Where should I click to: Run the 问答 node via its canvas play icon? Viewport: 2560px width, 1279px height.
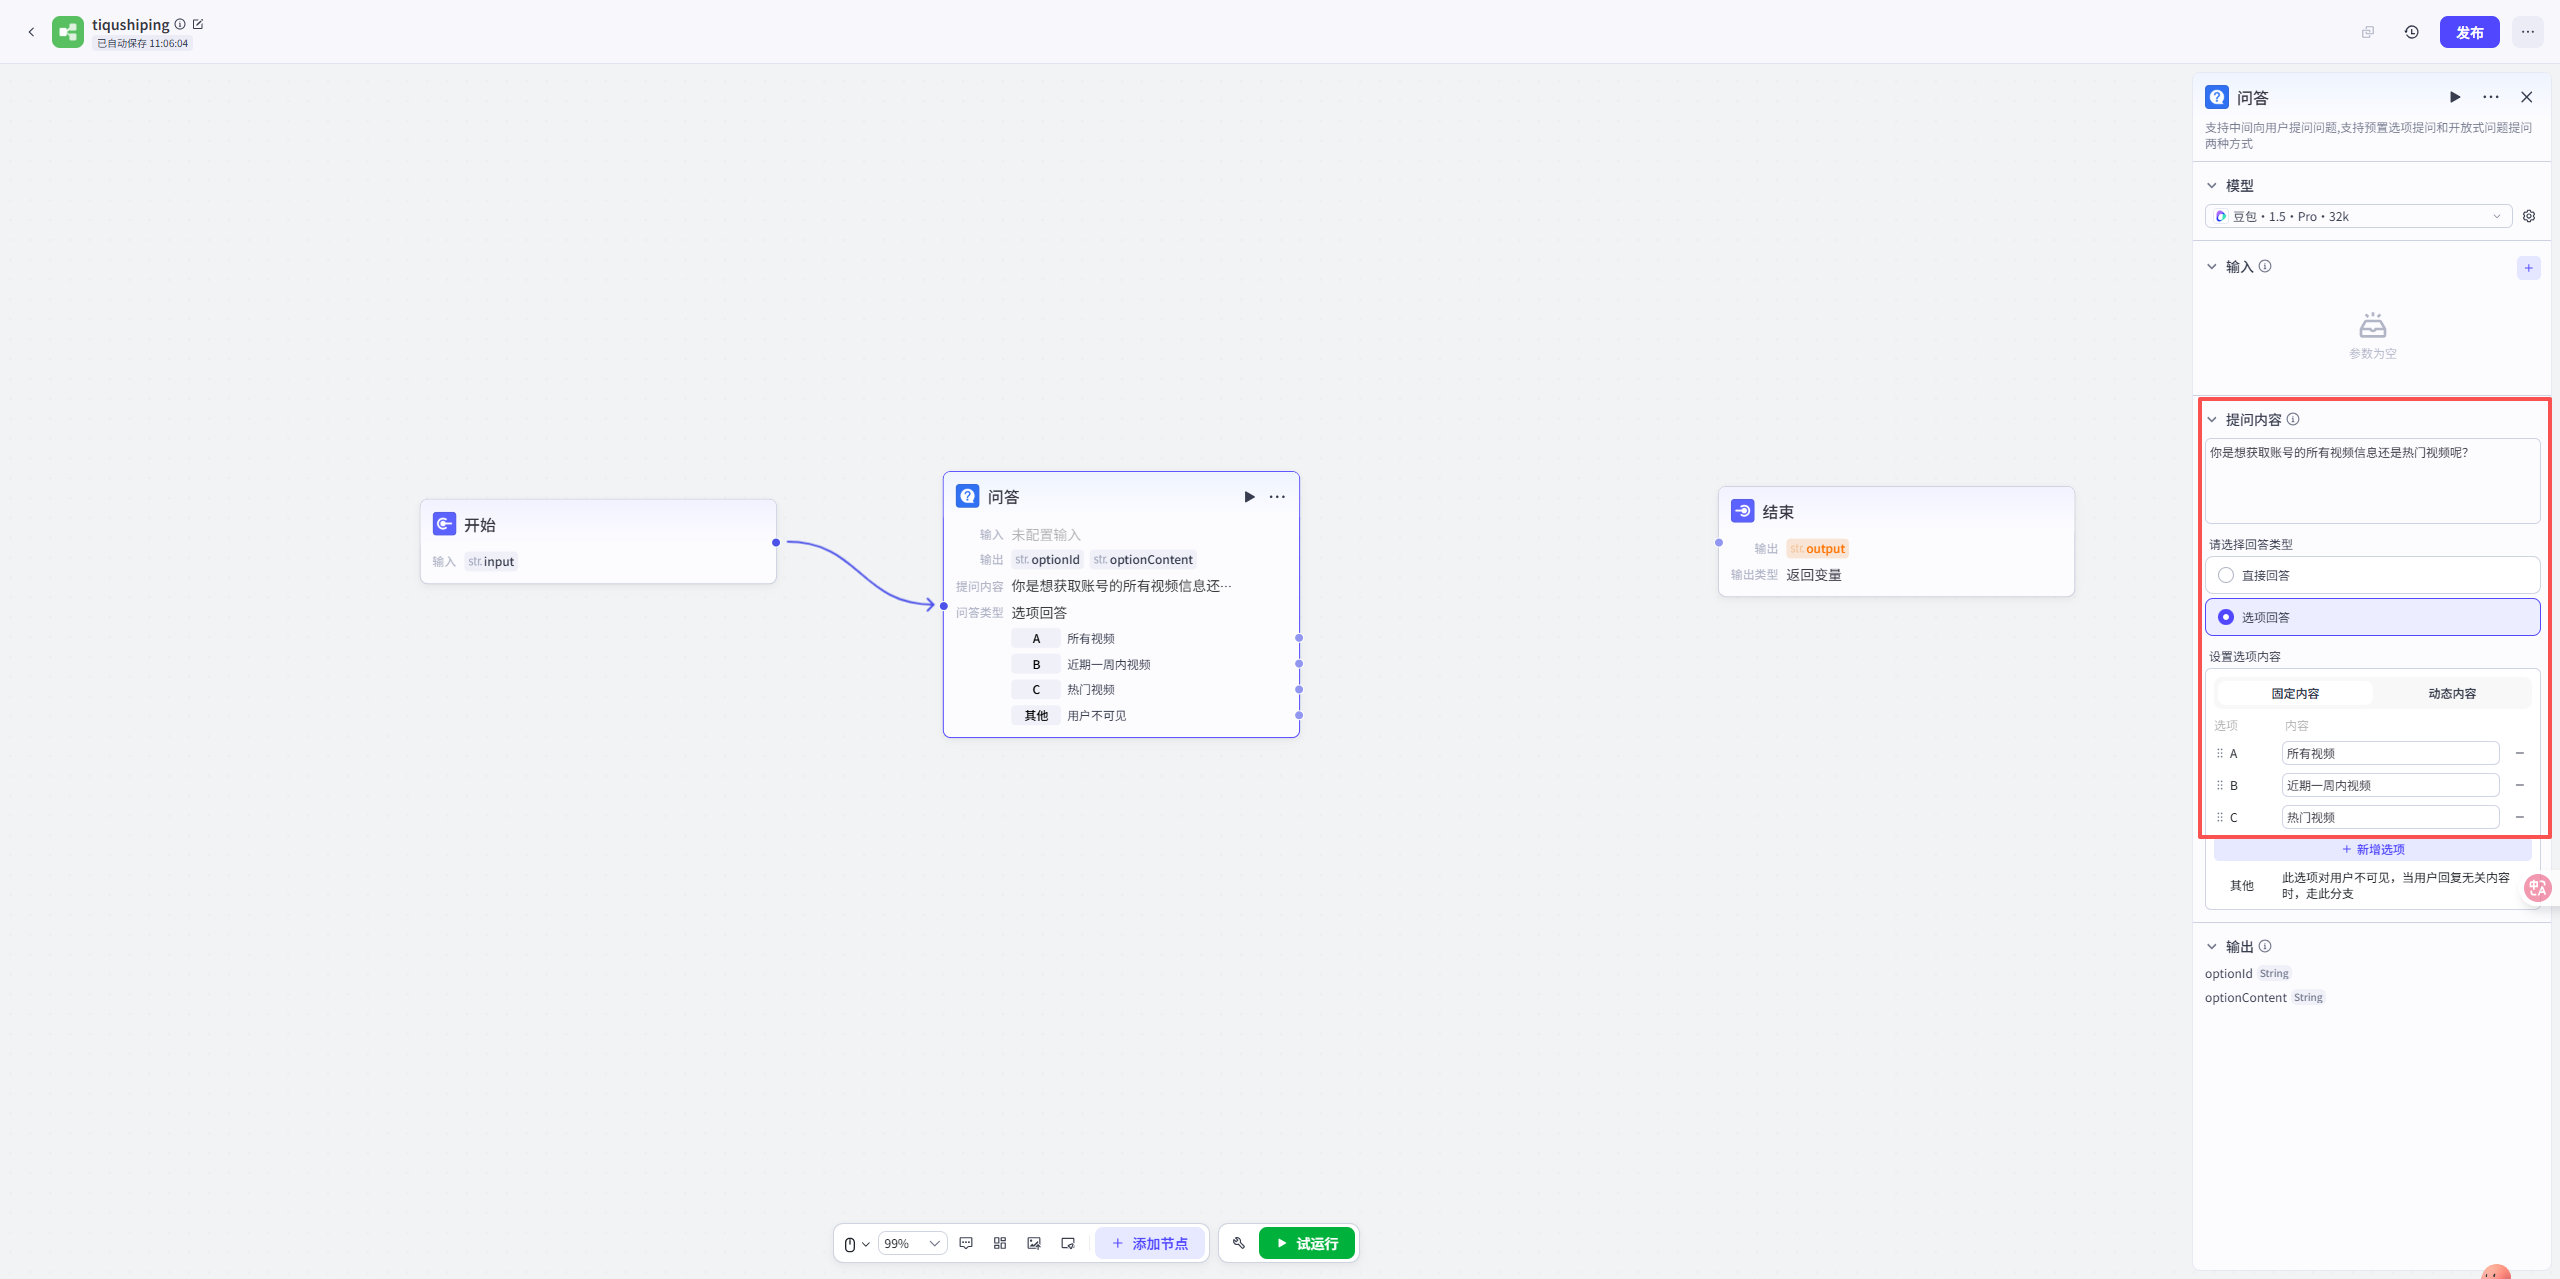click(1249, 497)
